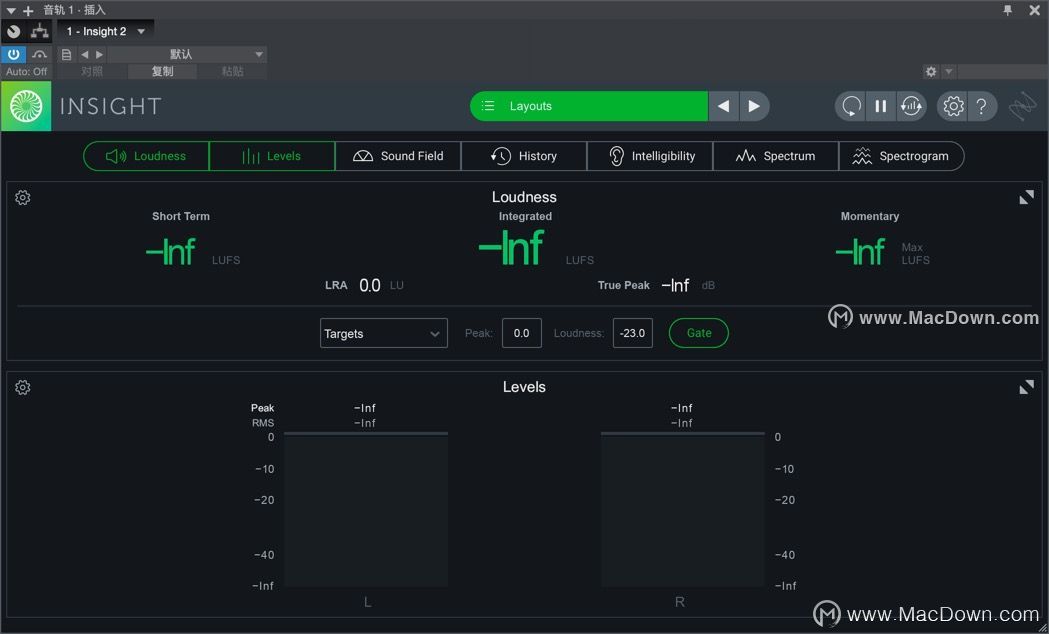Expand the 1 - Insight 2 plugin selector
The height and width of the screenshot is (634, 1049).
pos(106,31)
